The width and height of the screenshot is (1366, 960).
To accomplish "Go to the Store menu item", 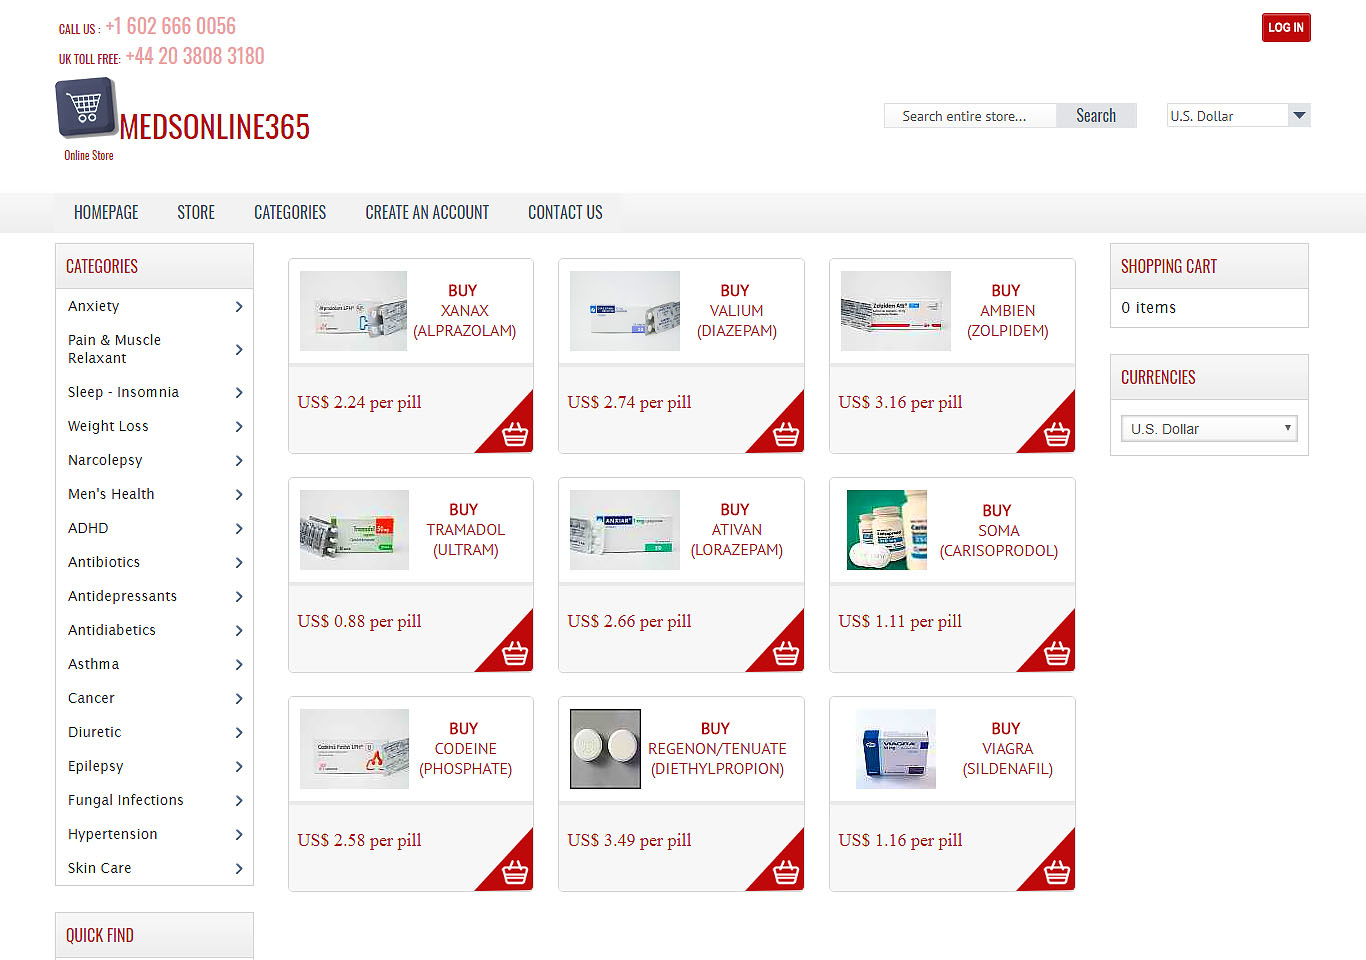I will point(196,213).
